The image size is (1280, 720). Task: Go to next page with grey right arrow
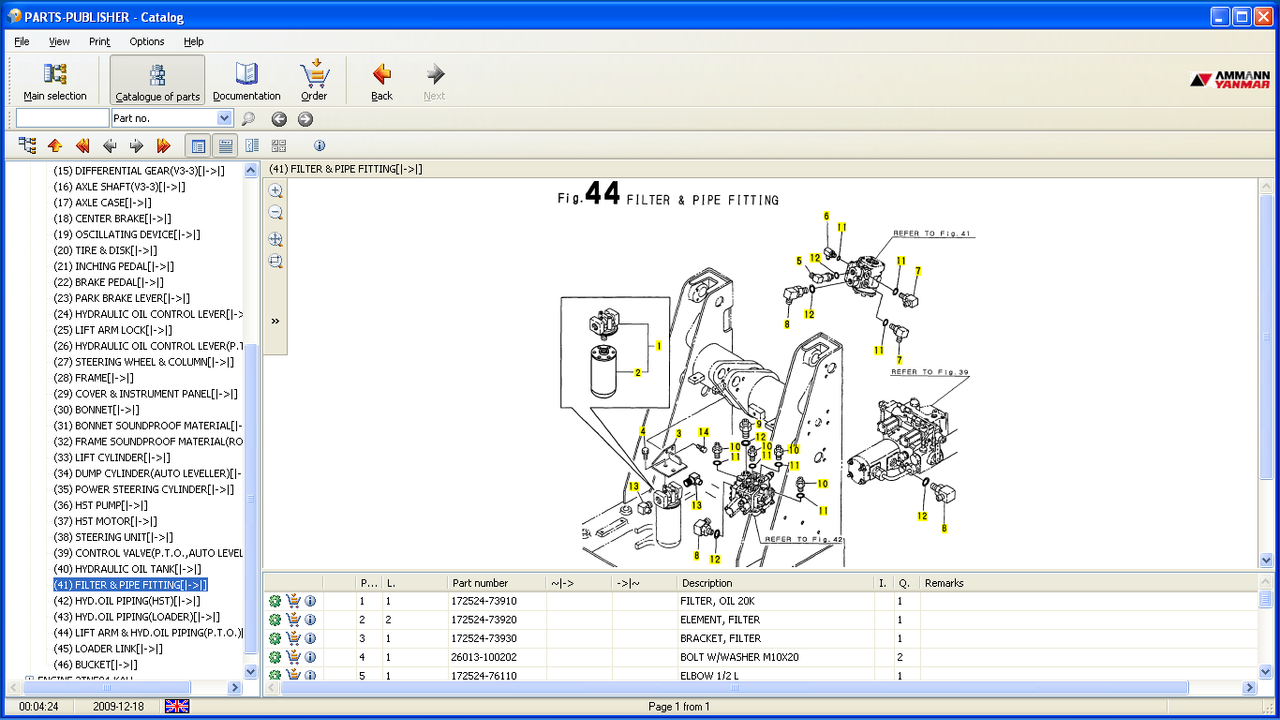click(x=137, y=146)
